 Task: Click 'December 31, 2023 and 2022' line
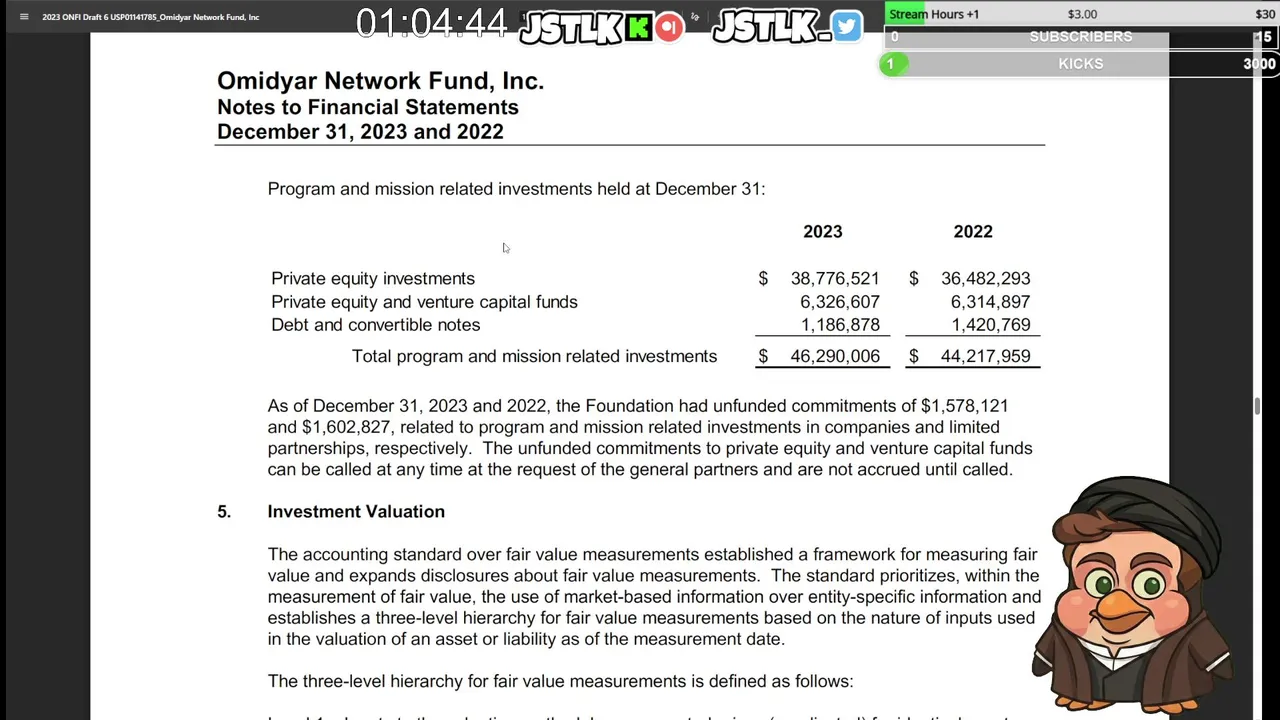(x=360, y=132)
